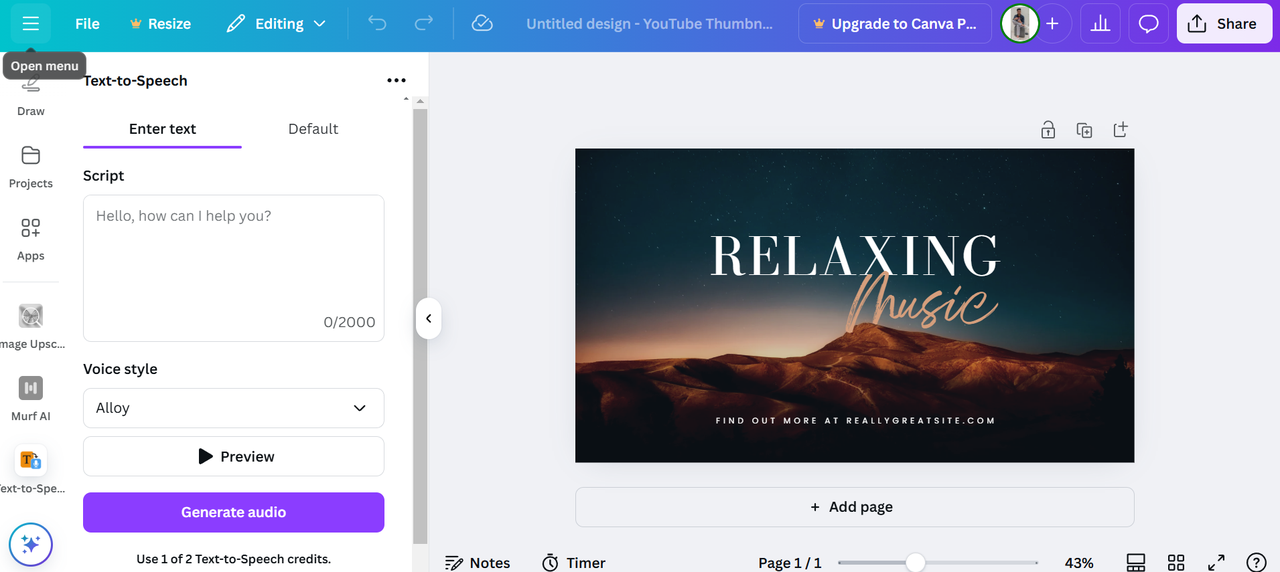Image resolution: width=1280 pixels, height=572 pixels.
Task: Open the analytics chart icon
Action: [x=1100, y=23]
